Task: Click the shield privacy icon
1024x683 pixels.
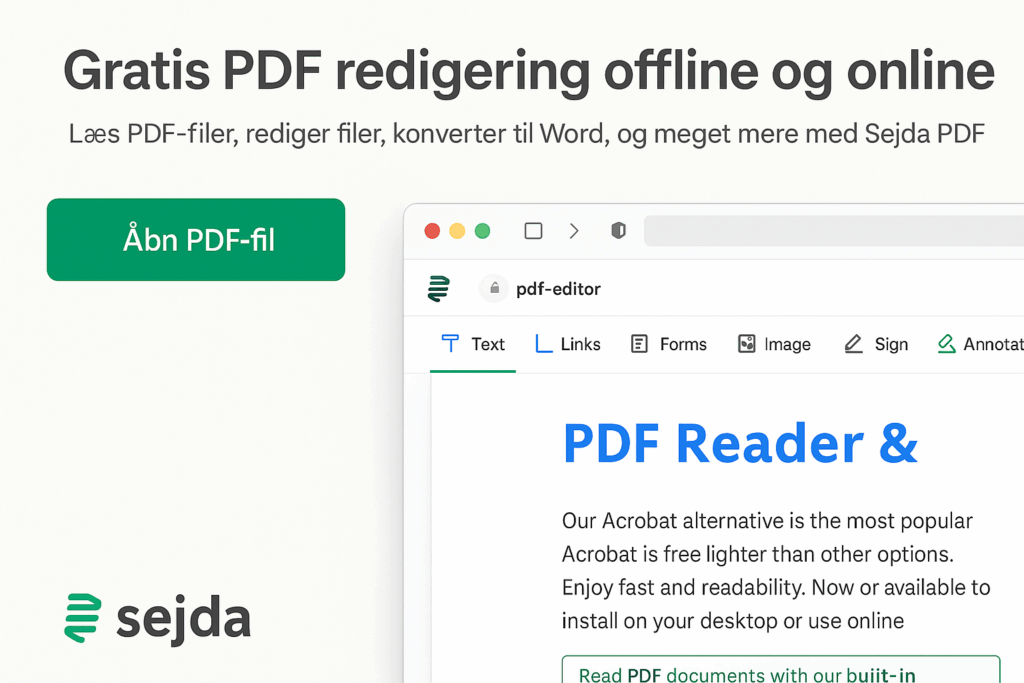Action: [x=618, y=230]
